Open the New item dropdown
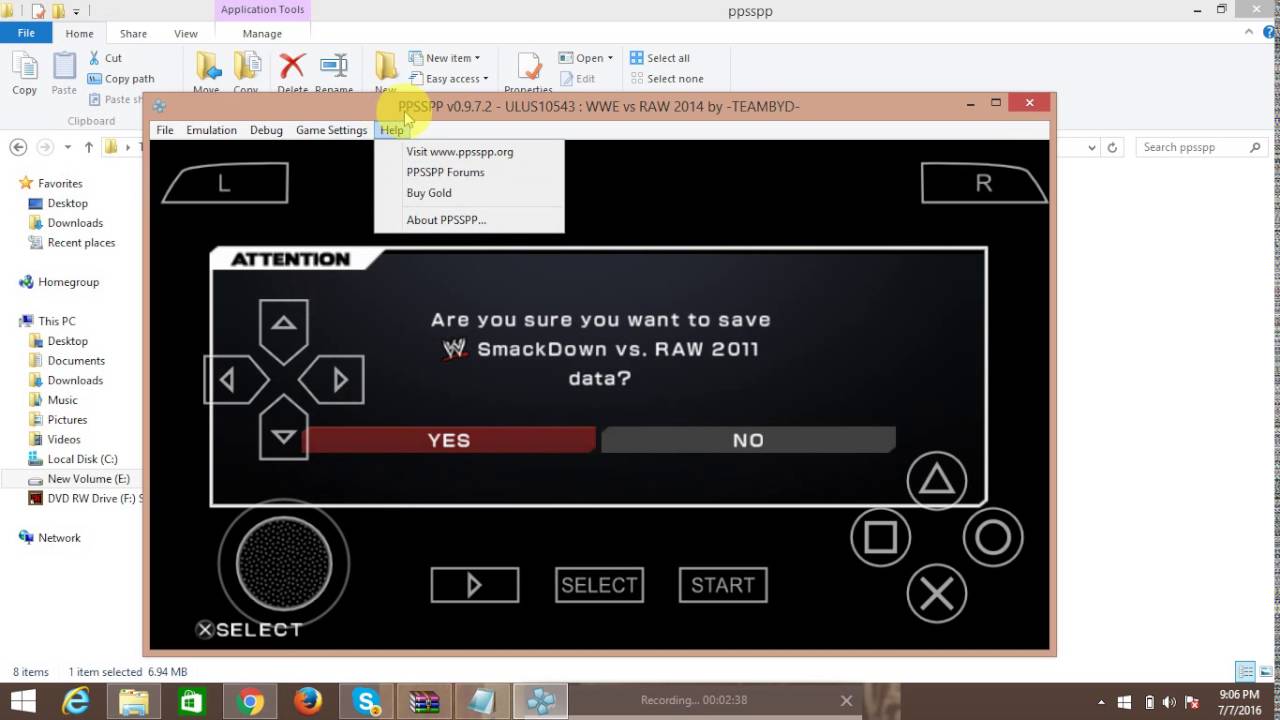The width and height of the screenshot is (1280, 720). pyautogui.click(x=445, y=58)
